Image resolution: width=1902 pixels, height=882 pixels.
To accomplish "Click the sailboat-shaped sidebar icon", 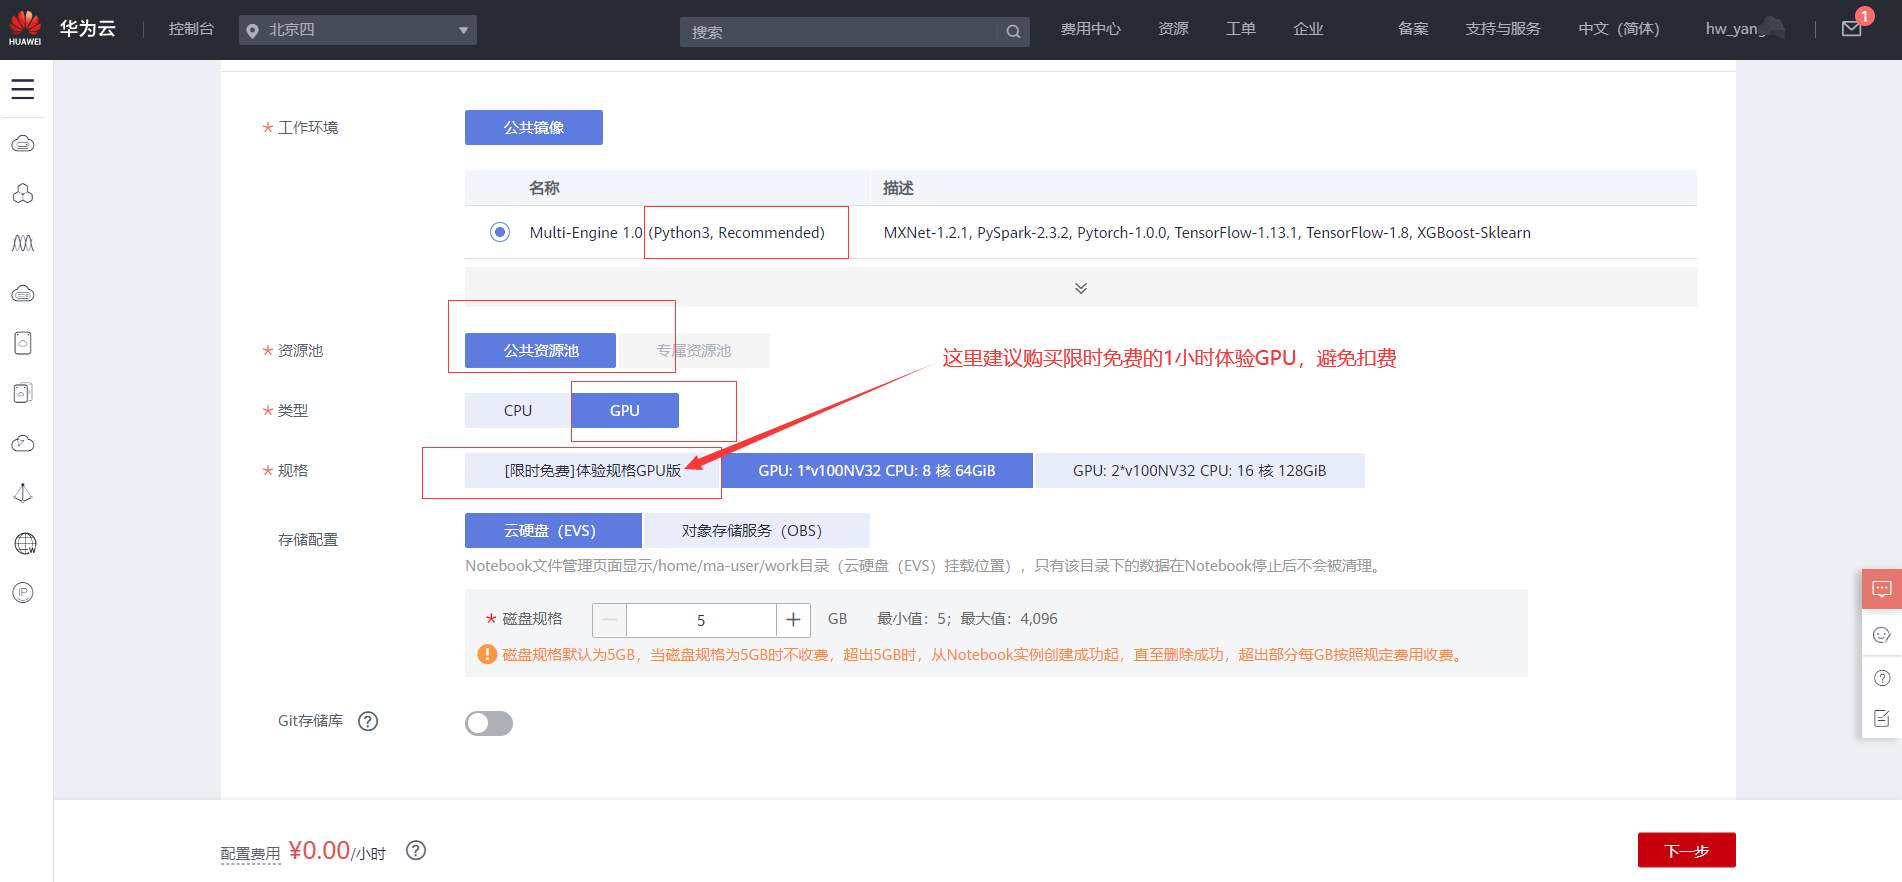I will 23,493.
